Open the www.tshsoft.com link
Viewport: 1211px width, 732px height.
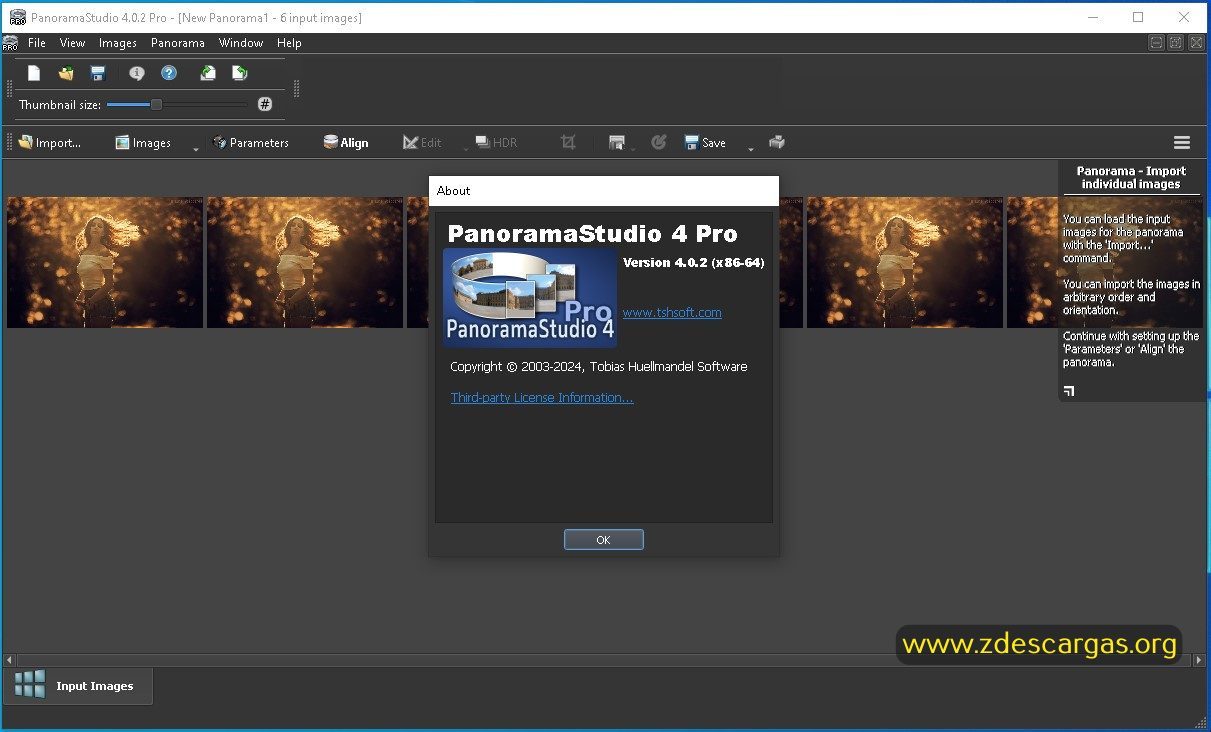[x=672, y=313]
